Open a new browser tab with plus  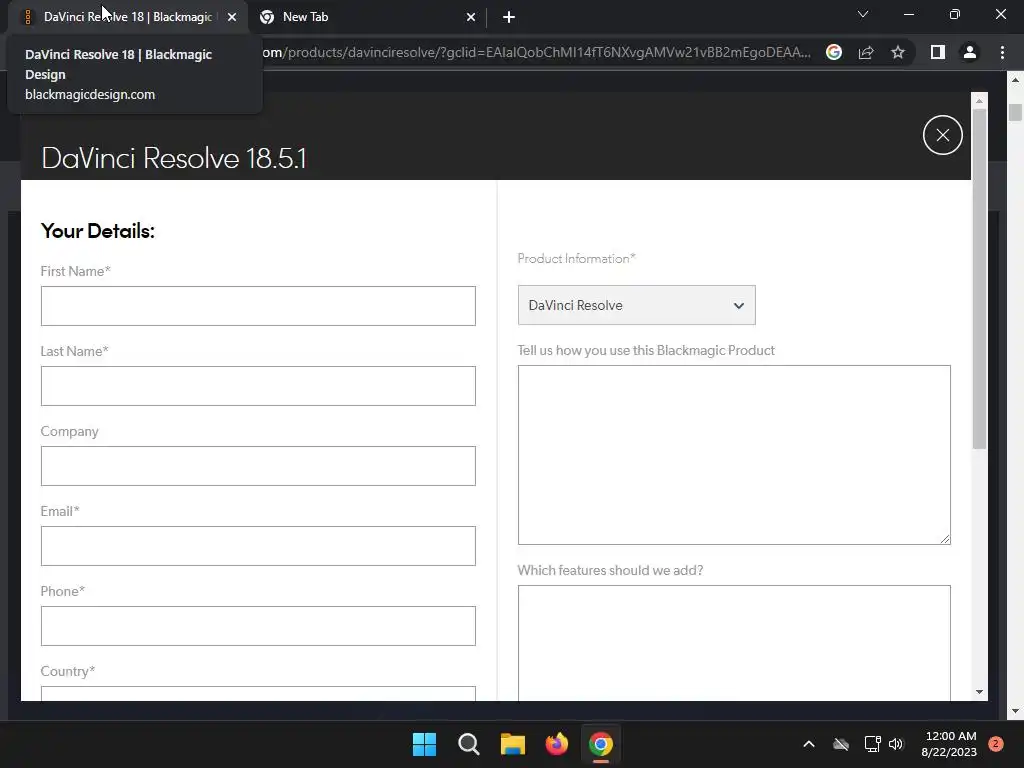point(509,17)
